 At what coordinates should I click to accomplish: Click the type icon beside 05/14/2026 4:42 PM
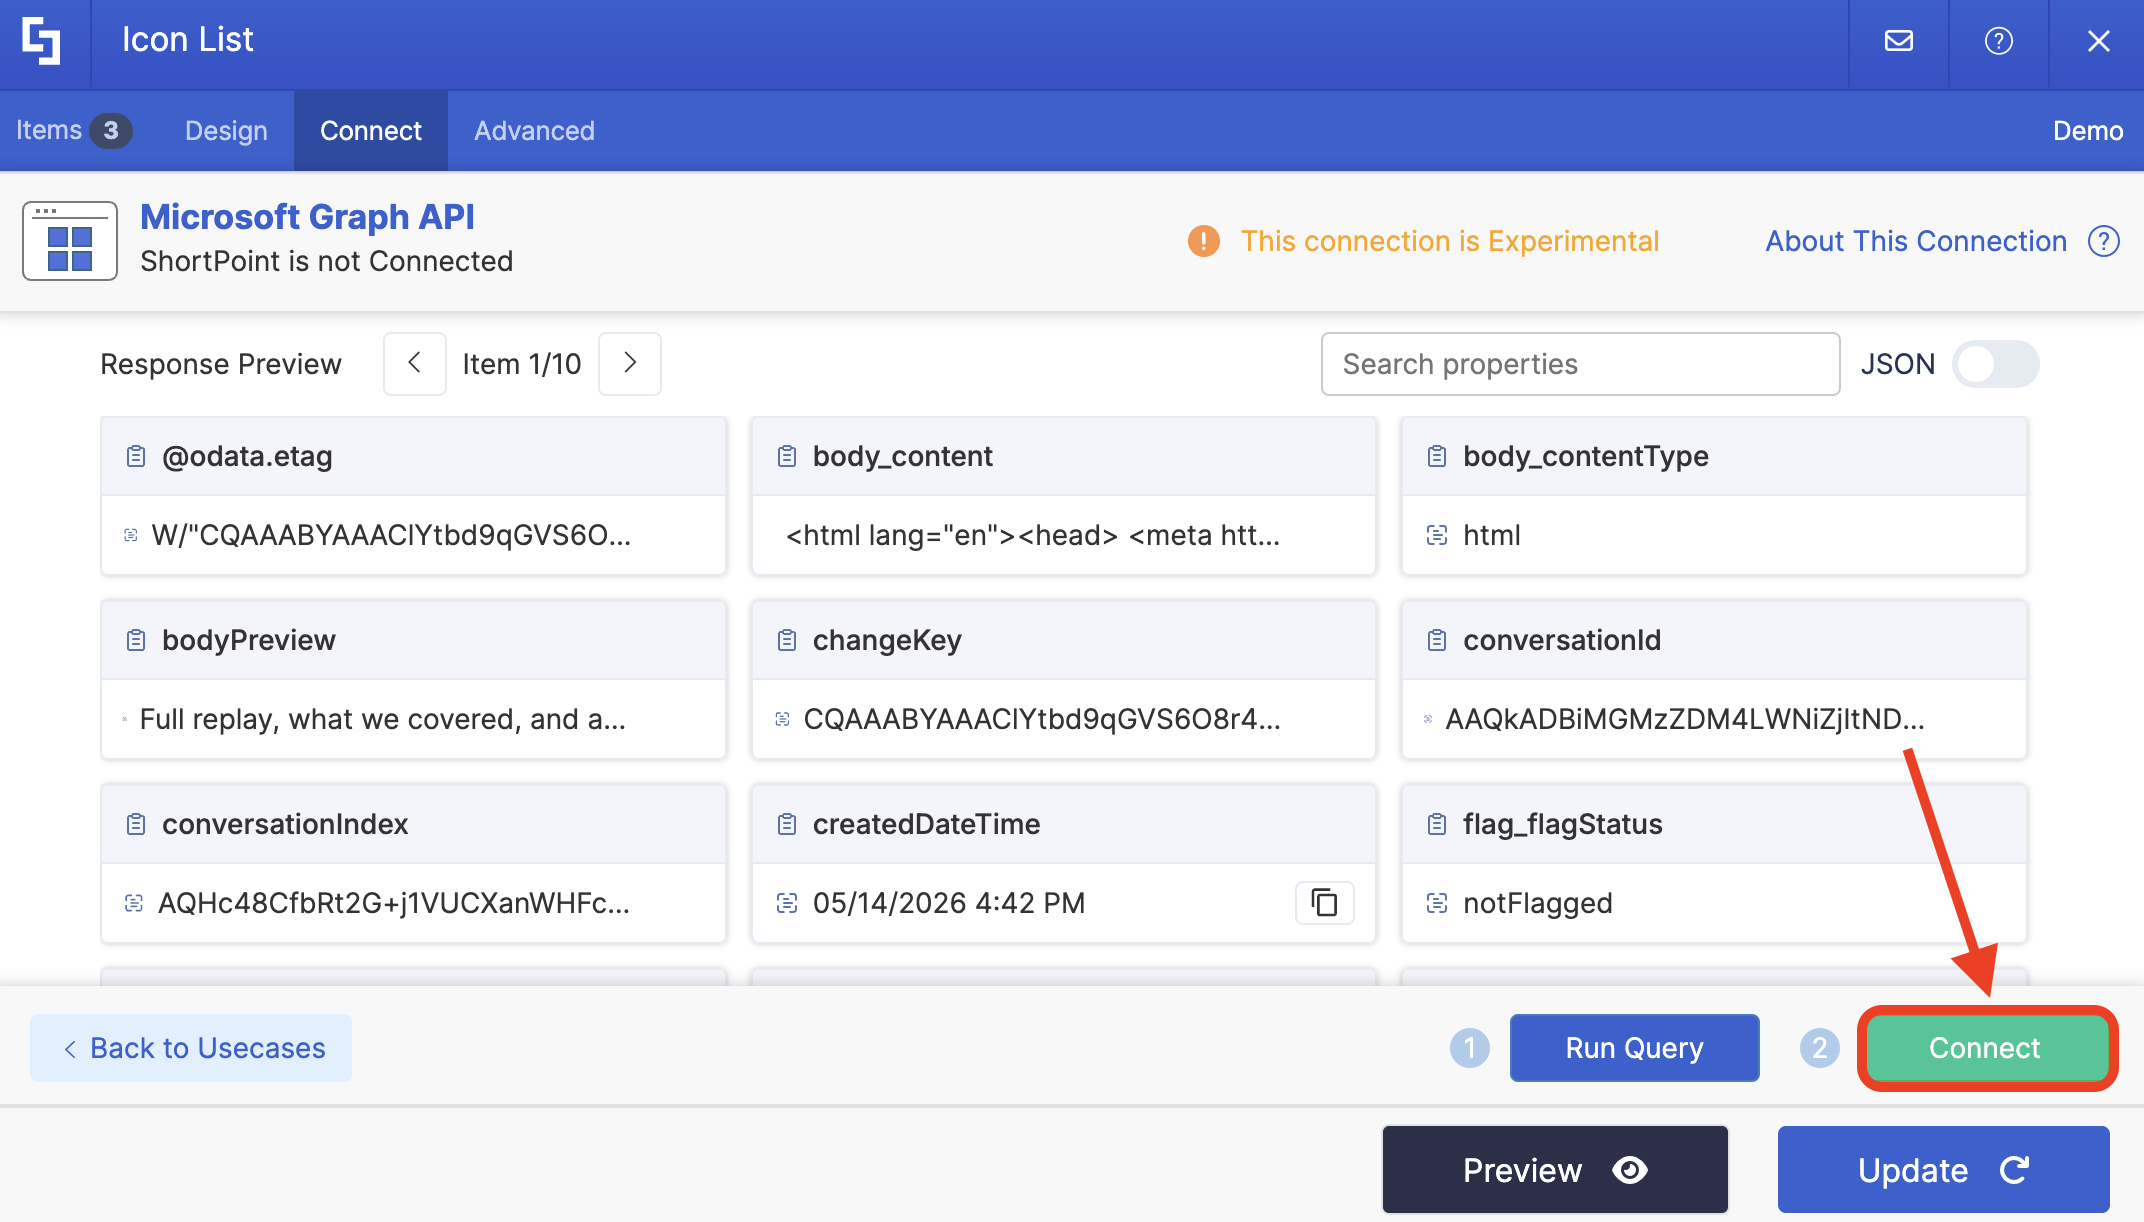pos(787,903)
